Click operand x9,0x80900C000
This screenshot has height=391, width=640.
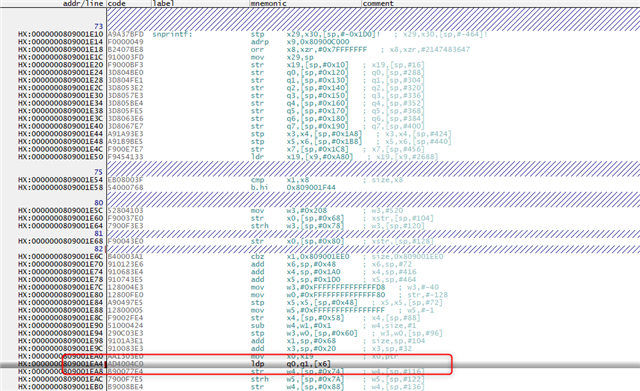tap(318, 42)
